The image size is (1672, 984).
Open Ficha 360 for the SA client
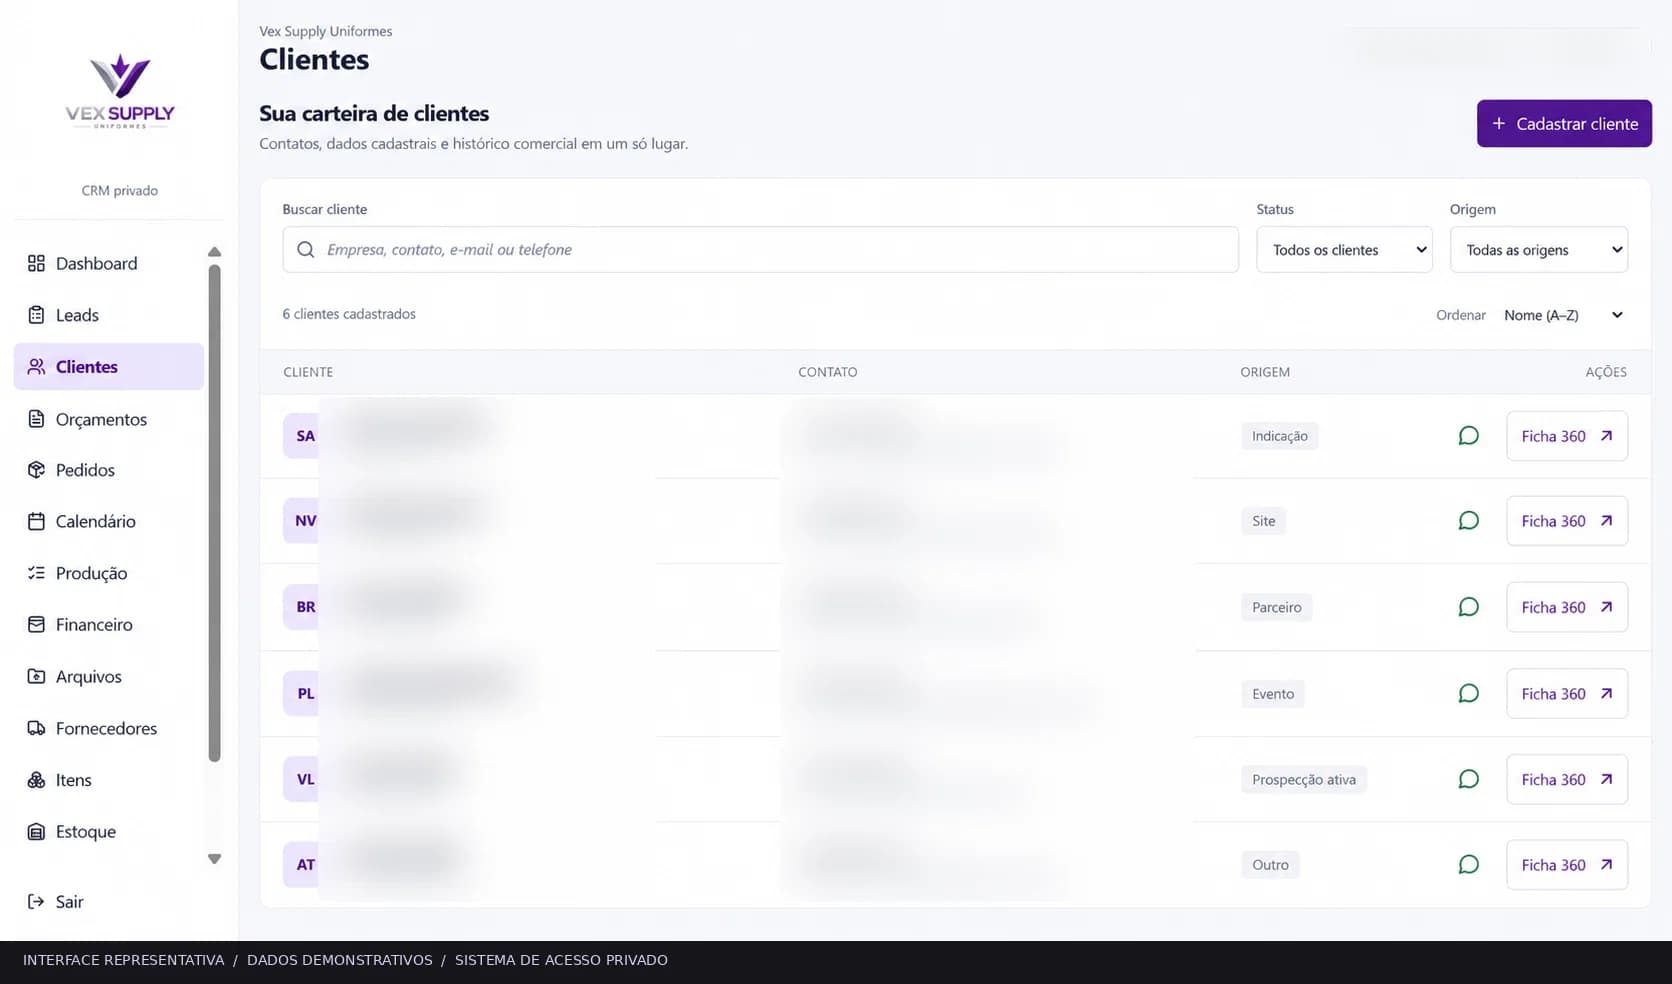click(x=1567, y=436)
